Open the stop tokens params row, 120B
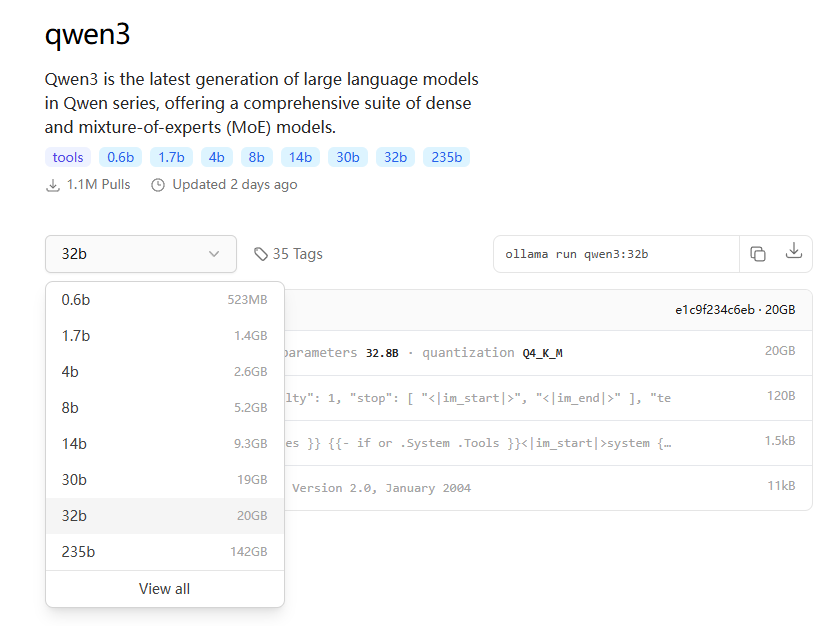The height and width of the screenshot is (626, 835). pos(548,398)
